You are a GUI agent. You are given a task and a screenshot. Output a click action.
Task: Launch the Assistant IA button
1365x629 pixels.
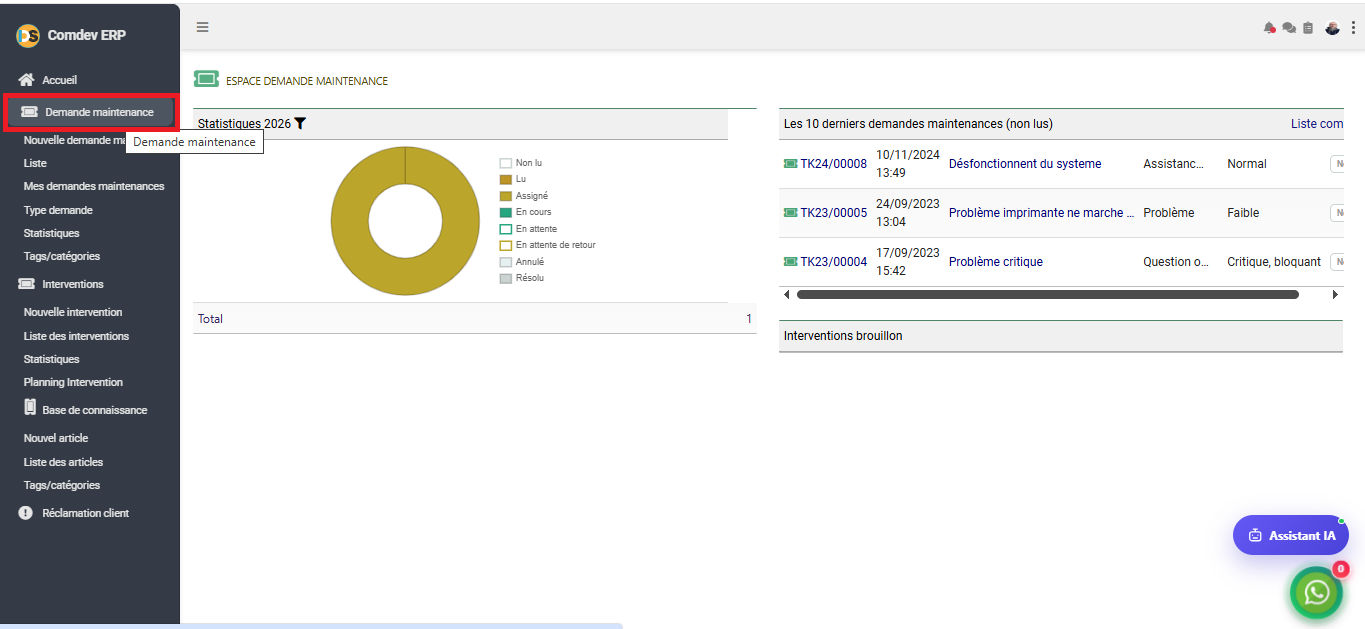[x=1291, y=535]
